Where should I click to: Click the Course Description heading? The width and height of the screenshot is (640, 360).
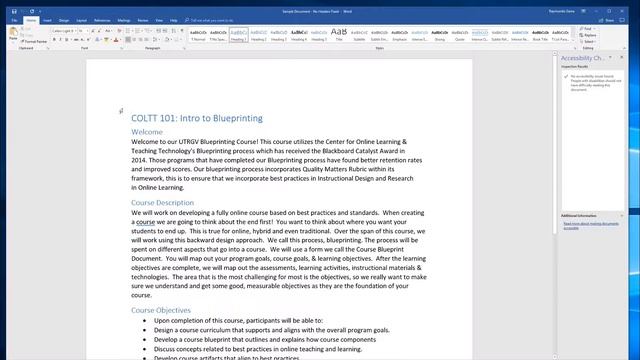162,203
